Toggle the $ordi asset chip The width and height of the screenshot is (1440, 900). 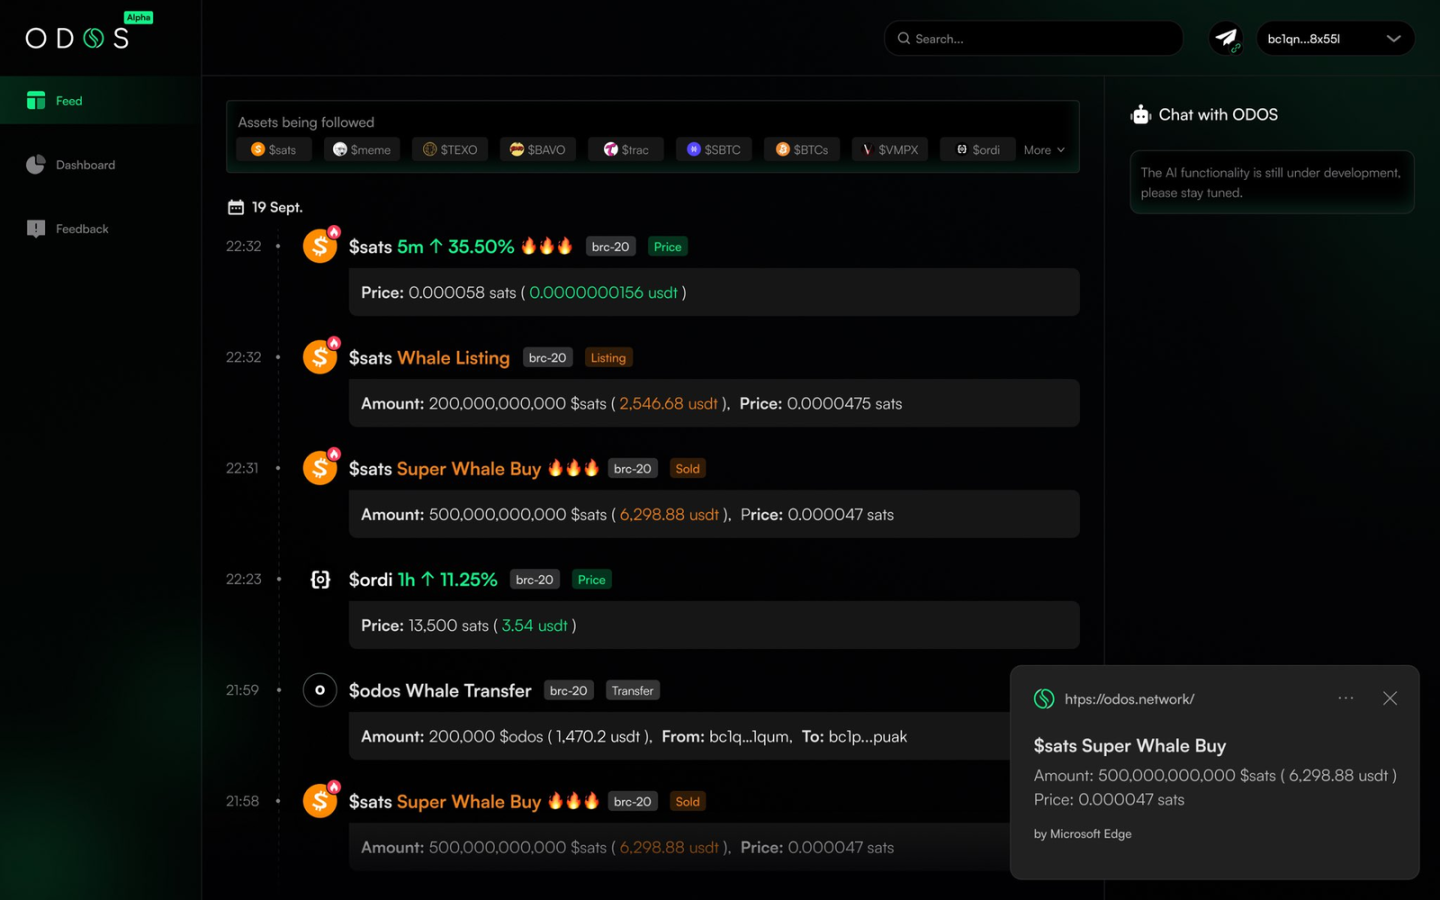977,150
